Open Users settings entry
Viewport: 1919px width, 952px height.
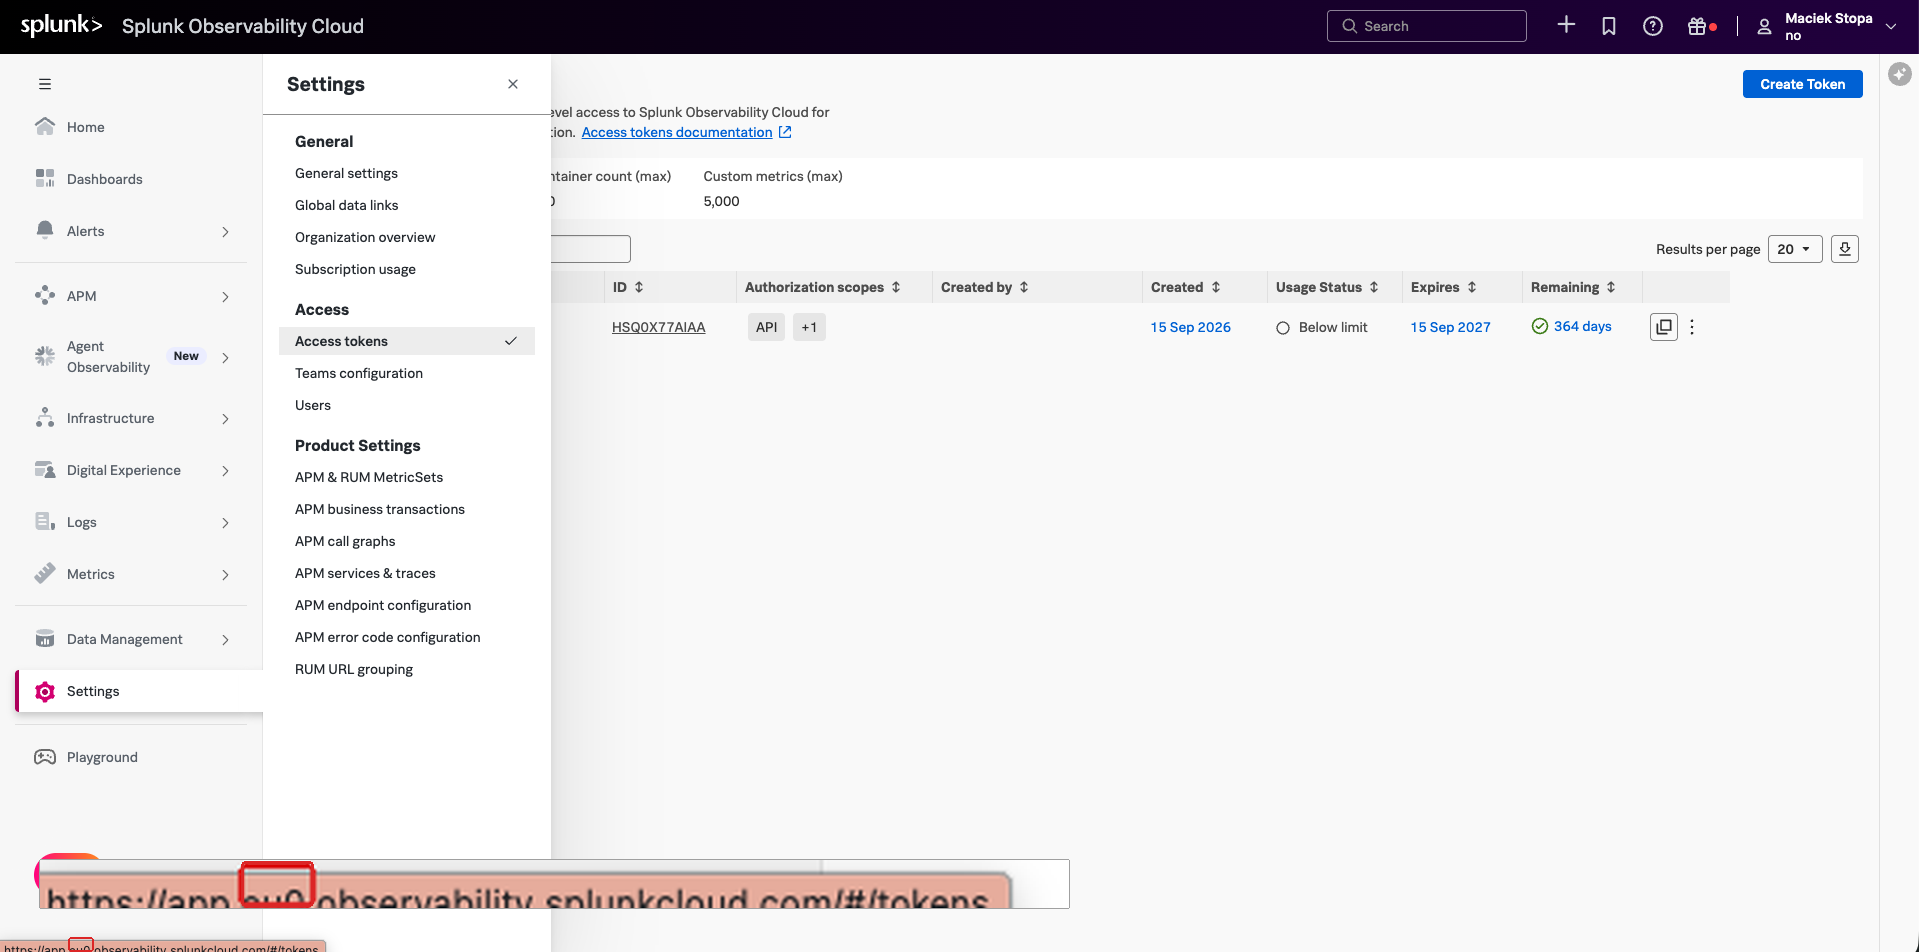click(313, 405)
